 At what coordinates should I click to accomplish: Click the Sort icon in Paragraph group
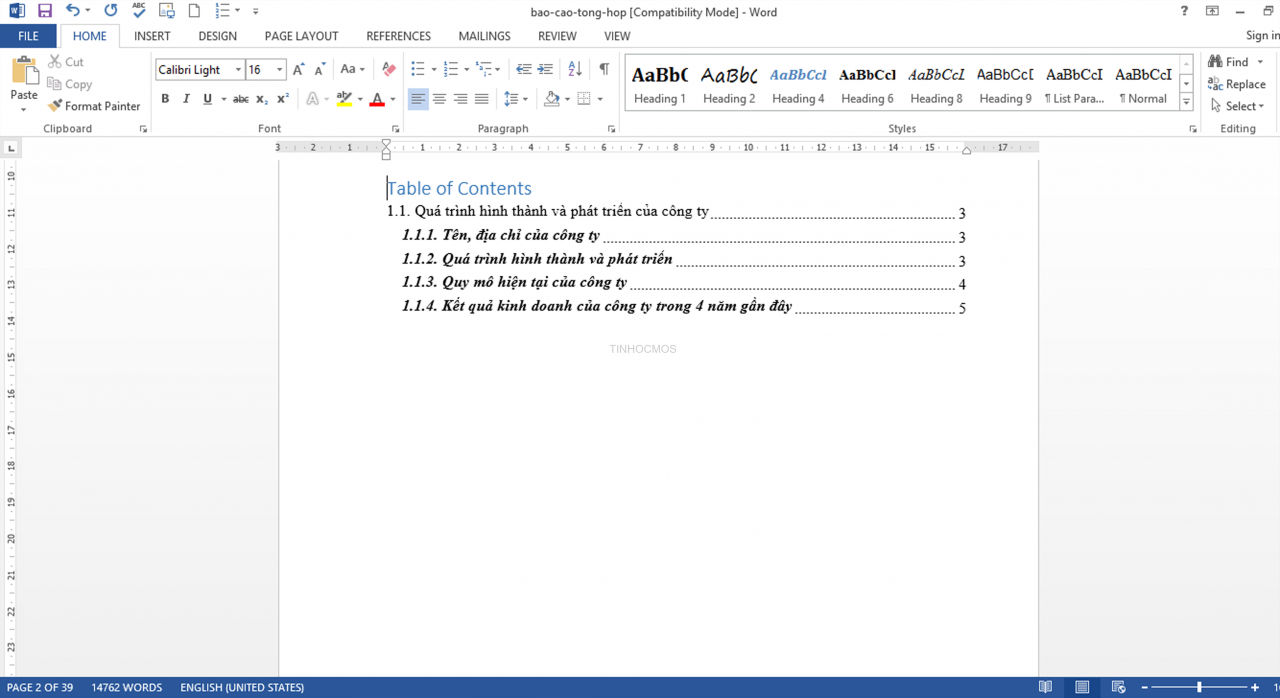click(575, 69)
